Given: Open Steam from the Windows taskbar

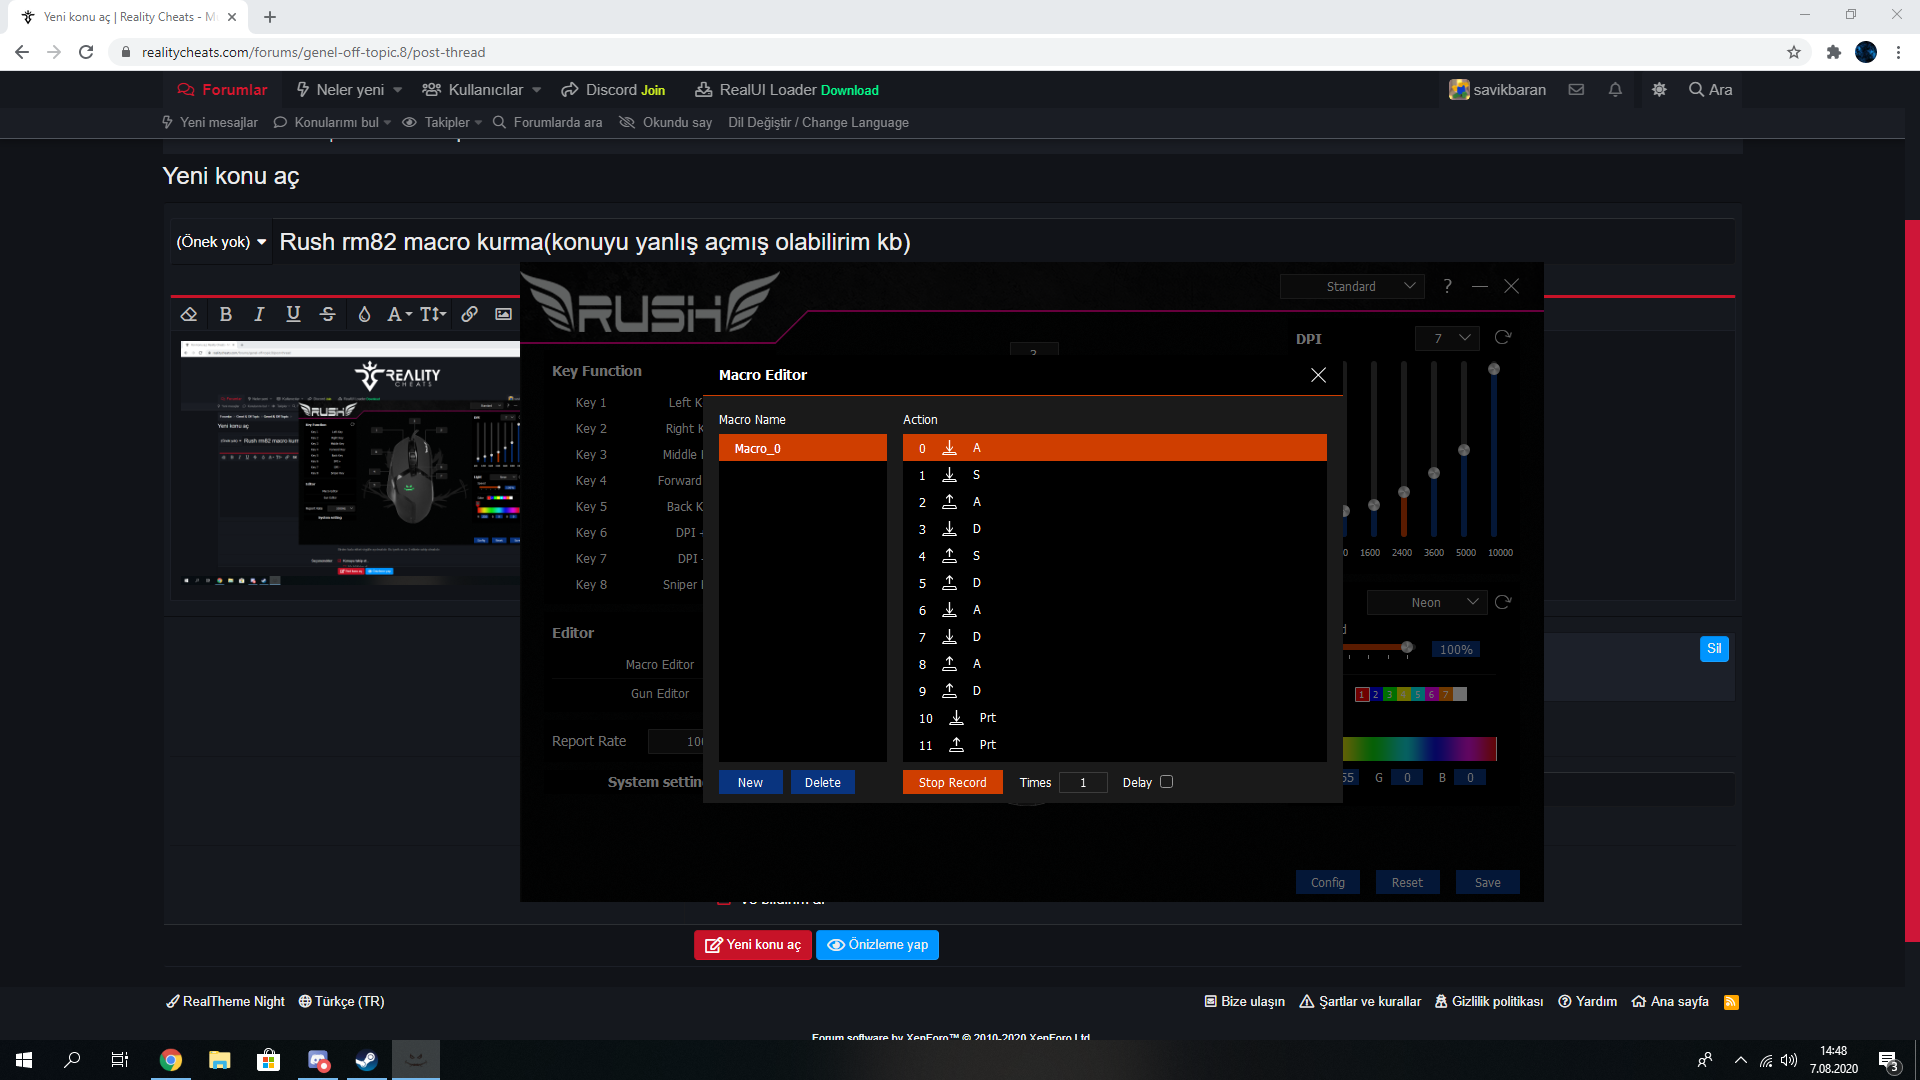Looking at the screenshot, I should 366,1060.
